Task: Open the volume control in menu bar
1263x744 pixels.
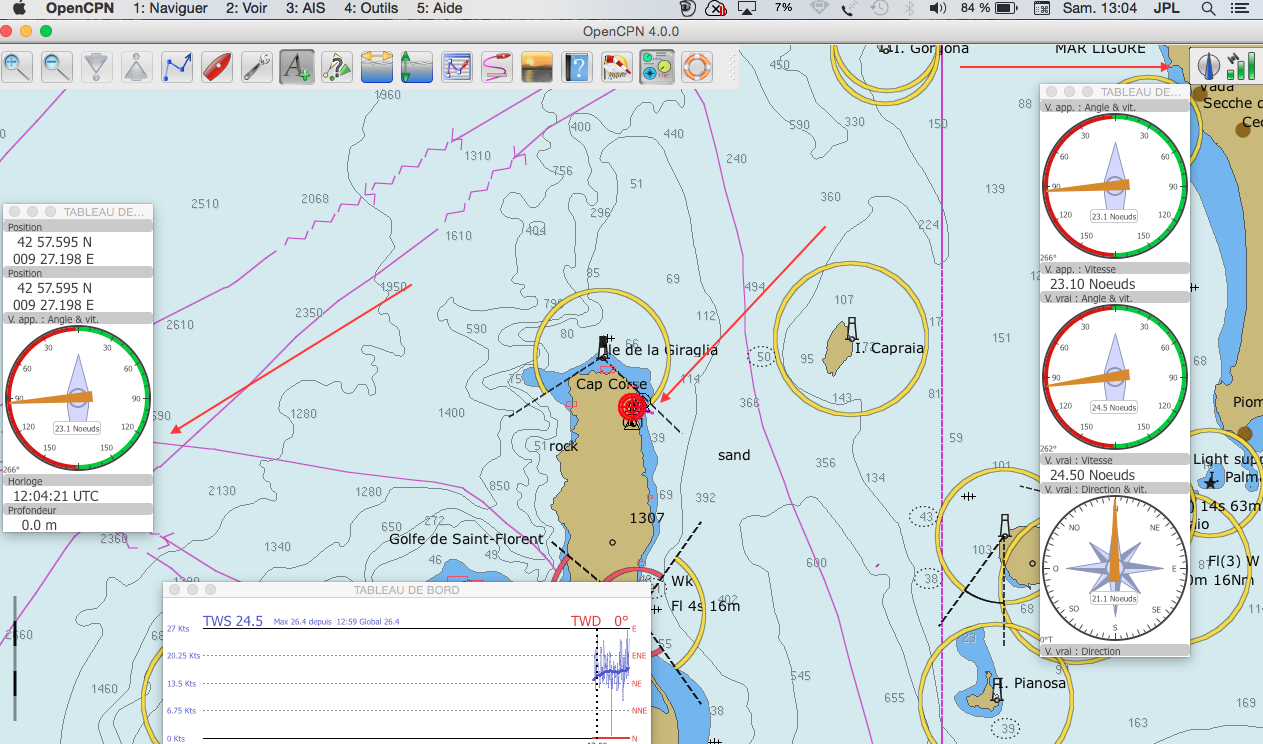Action: 937,8
